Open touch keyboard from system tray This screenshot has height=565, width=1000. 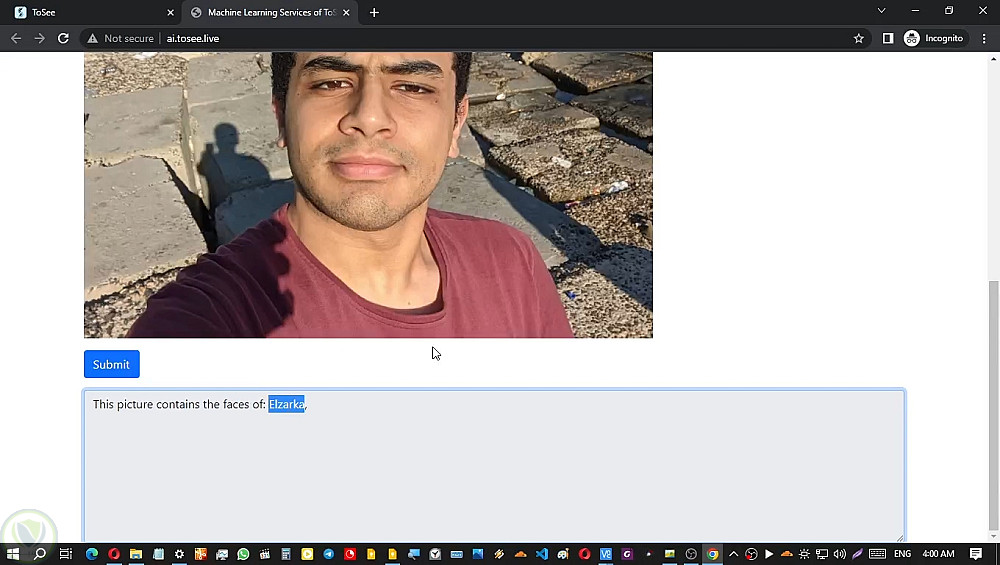(878, 554)
